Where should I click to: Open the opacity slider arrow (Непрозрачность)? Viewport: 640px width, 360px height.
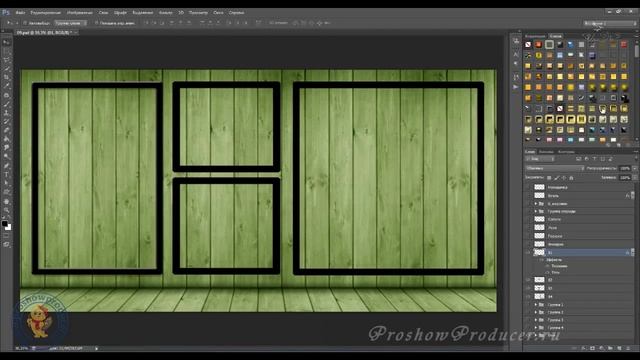[x=634, y=168]
